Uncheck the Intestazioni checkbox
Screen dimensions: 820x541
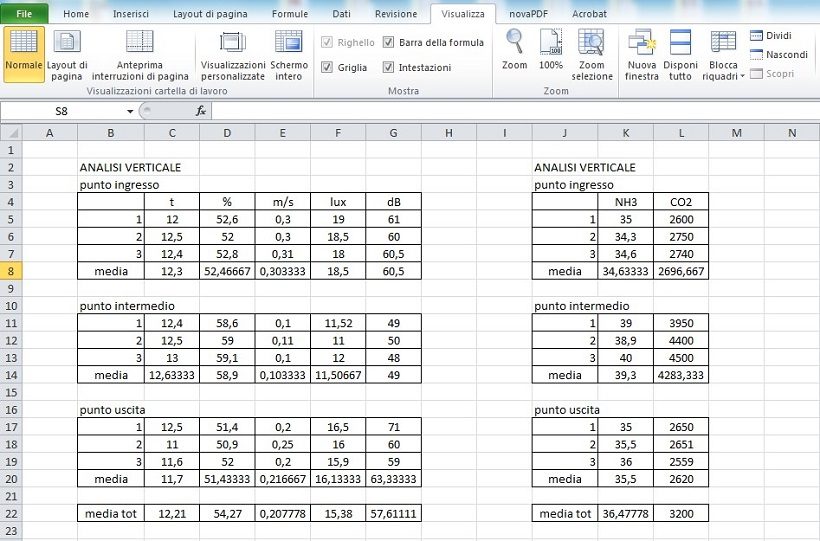pos(388,67)
